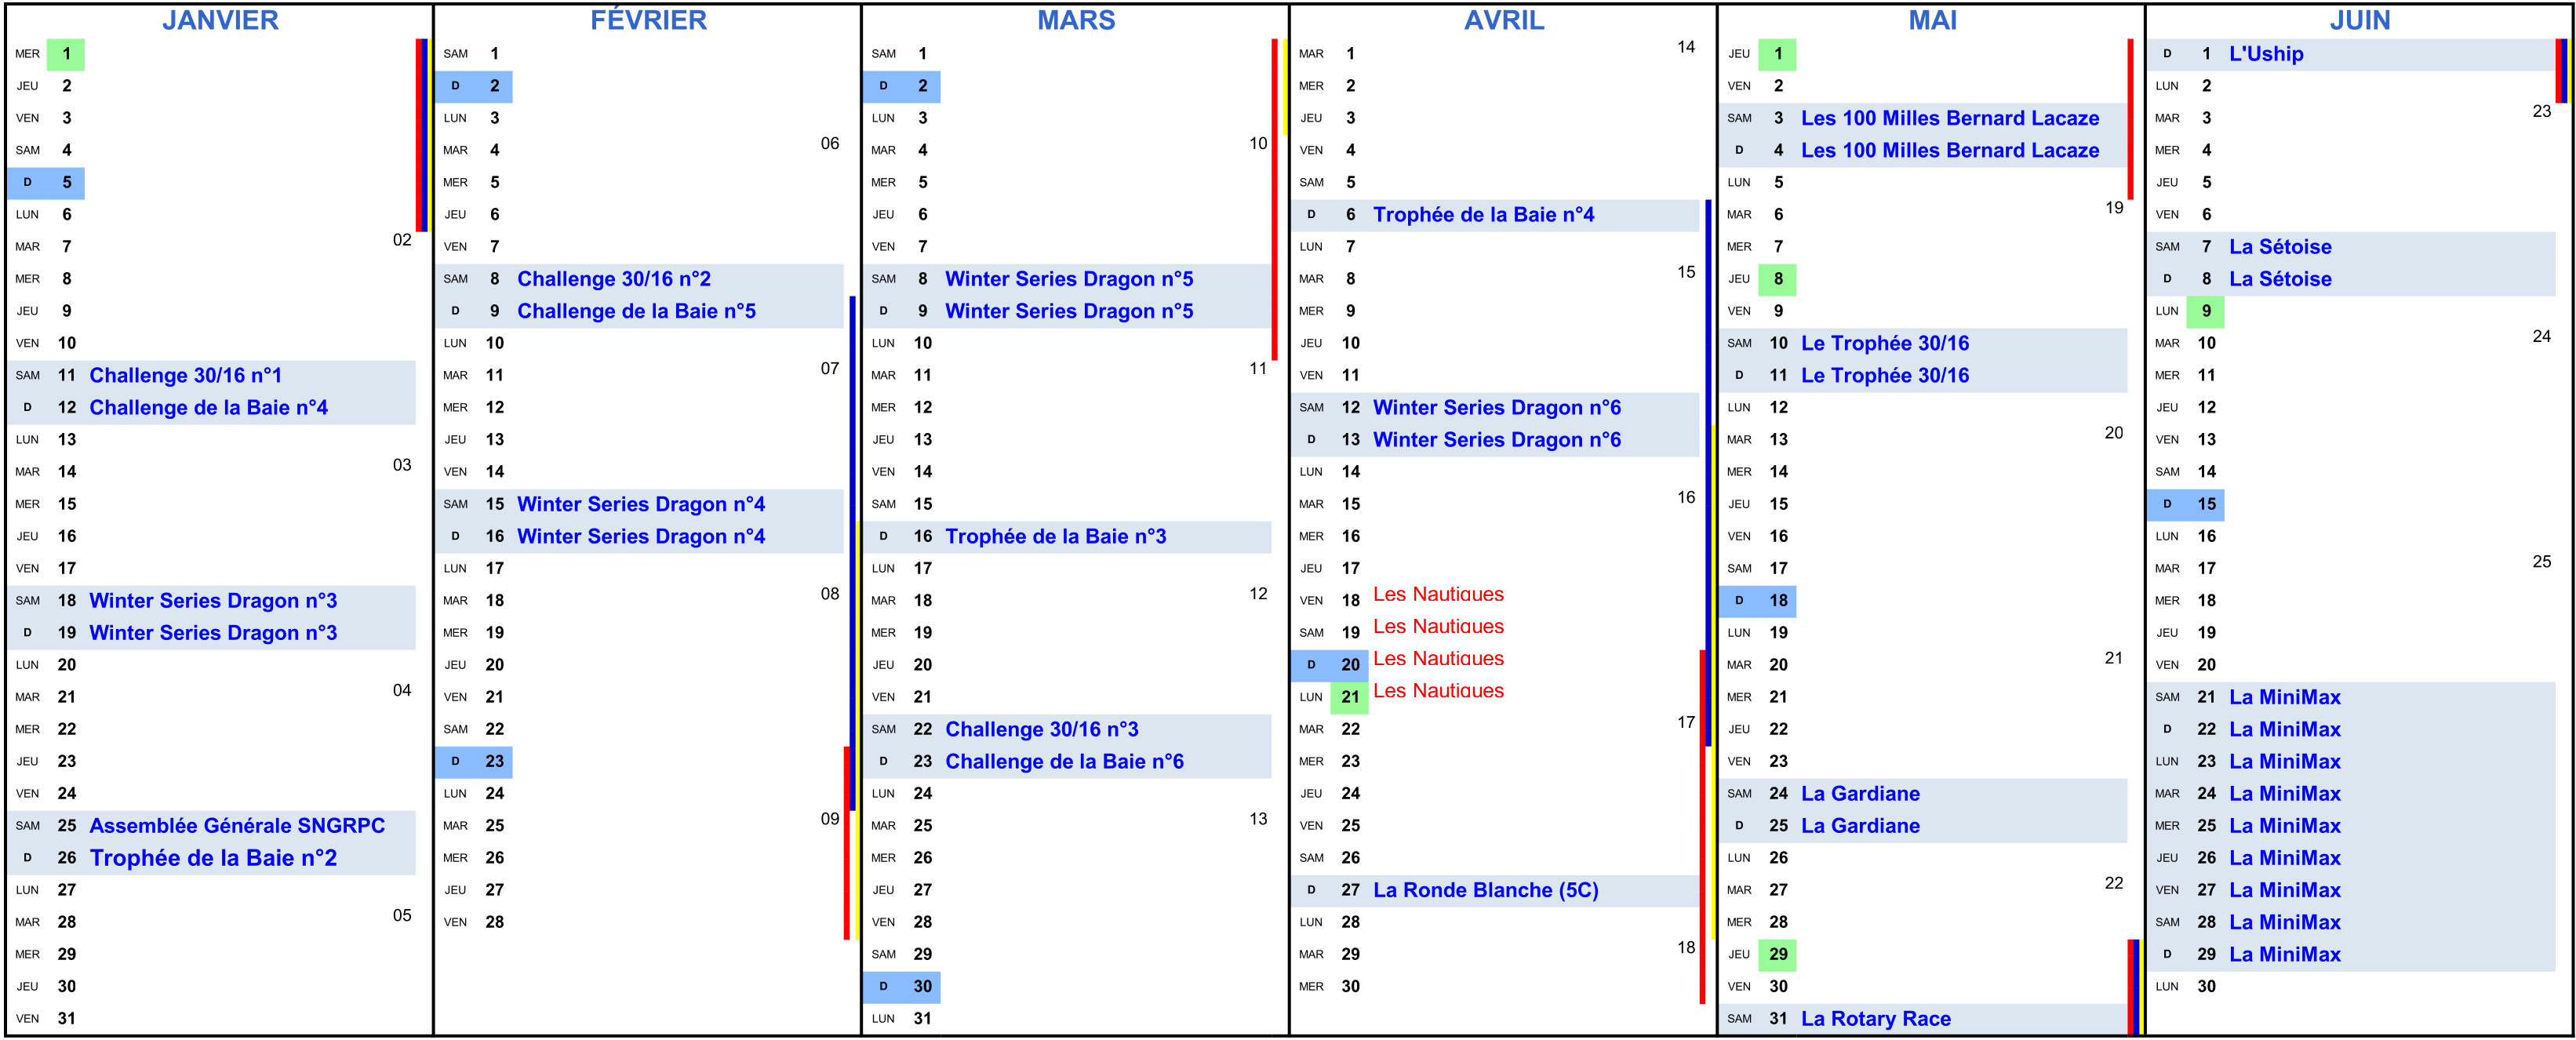This screenshot has height=1040, width=2576.
Task: Click Challenge 30/16 n°1 on January 11
Action: (186, 376)
